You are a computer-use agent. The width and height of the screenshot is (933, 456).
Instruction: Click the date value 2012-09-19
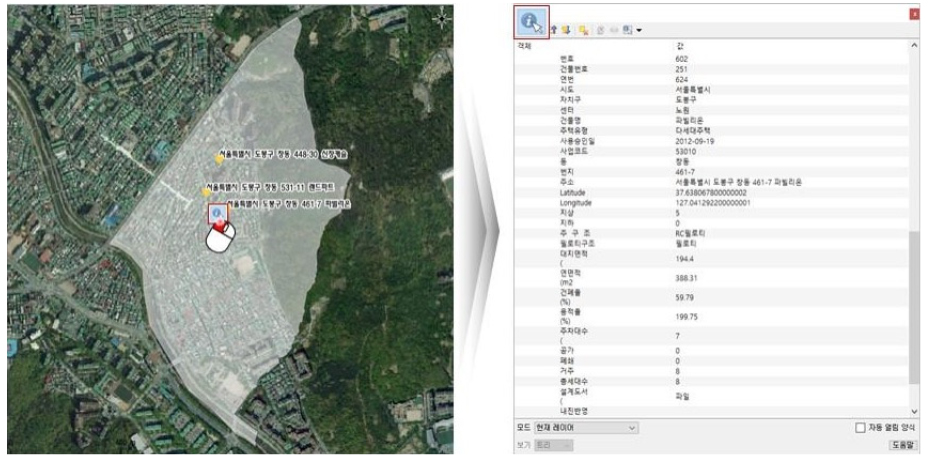tap(694, 141)
